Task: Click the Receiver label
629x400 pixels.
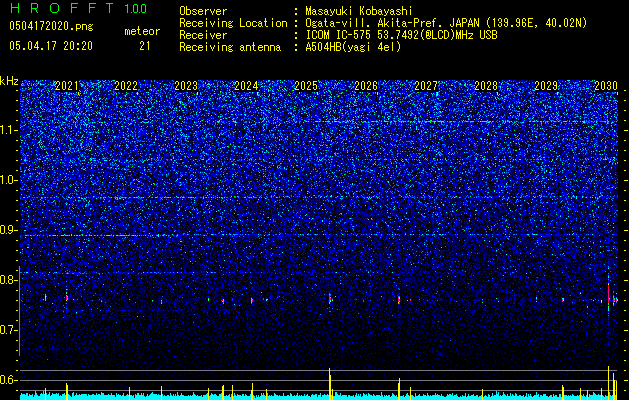Action: click(x=203, y=35)
